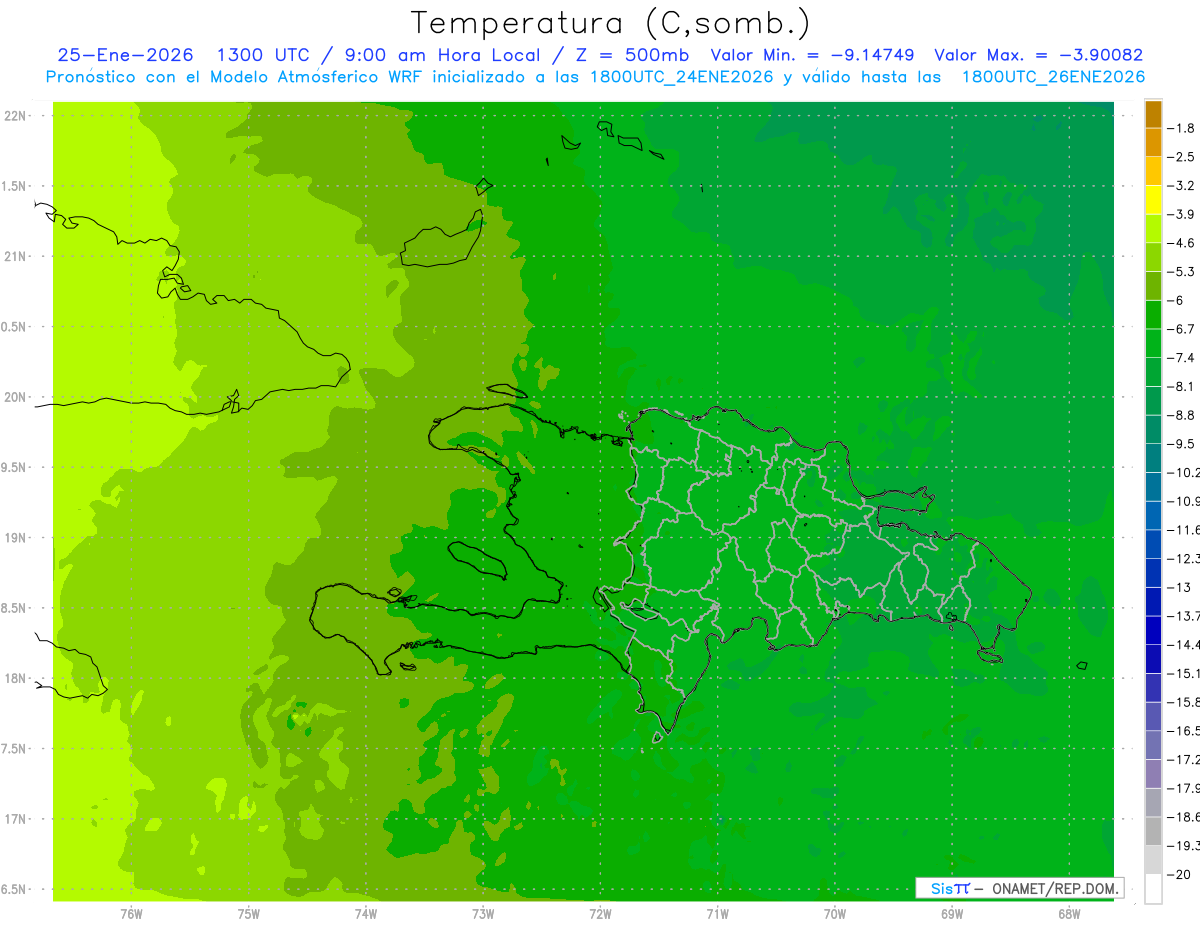
Task: Click the '7.5N' latitude label
Action: (14, 749)
